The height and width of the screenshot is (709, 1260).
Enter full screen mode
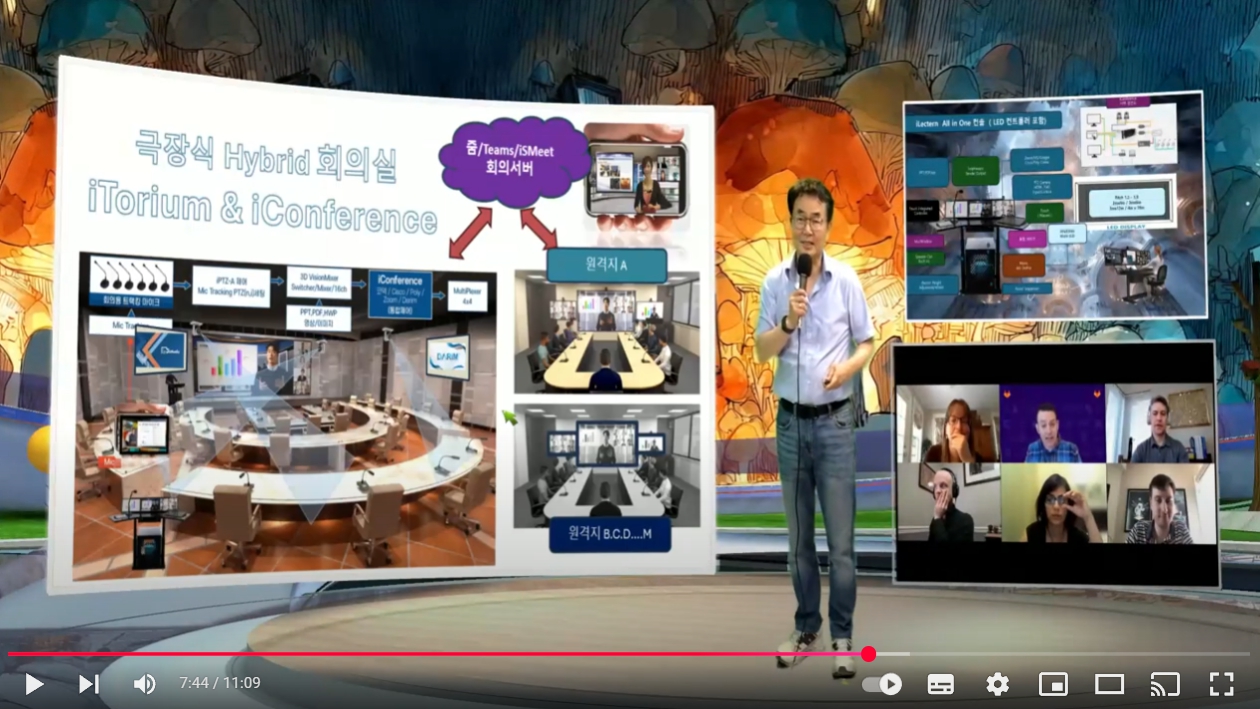1221,684
